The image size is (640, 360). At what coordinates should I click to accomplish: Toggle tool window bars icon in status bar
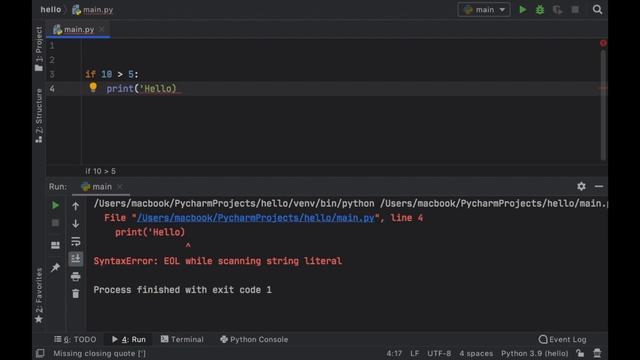click(40, 353)
